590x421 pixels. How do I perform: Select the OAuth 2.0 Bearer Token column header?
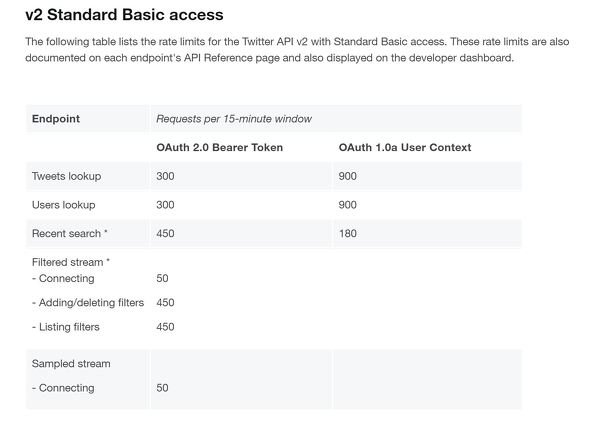[219, 147]
